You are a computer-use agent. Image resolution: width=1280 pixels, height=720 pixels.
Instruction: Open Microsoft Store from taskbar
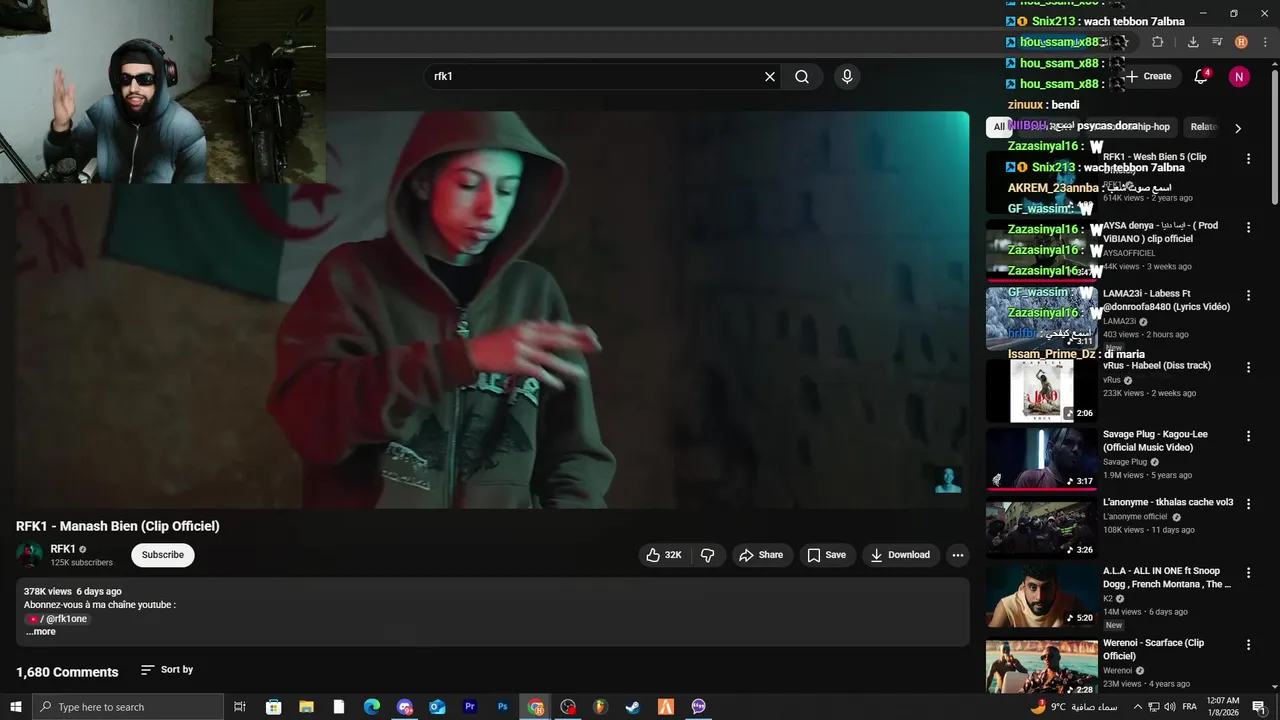273,707
